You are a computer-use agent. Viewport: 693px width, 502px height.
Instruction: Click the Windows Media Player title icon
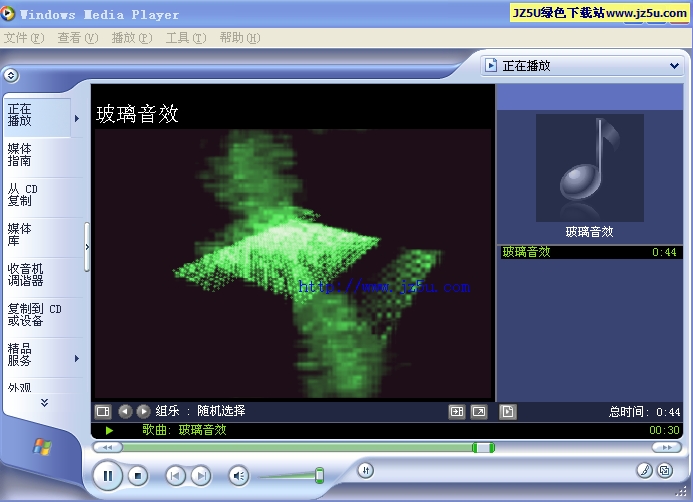click(x=8, y=14)
